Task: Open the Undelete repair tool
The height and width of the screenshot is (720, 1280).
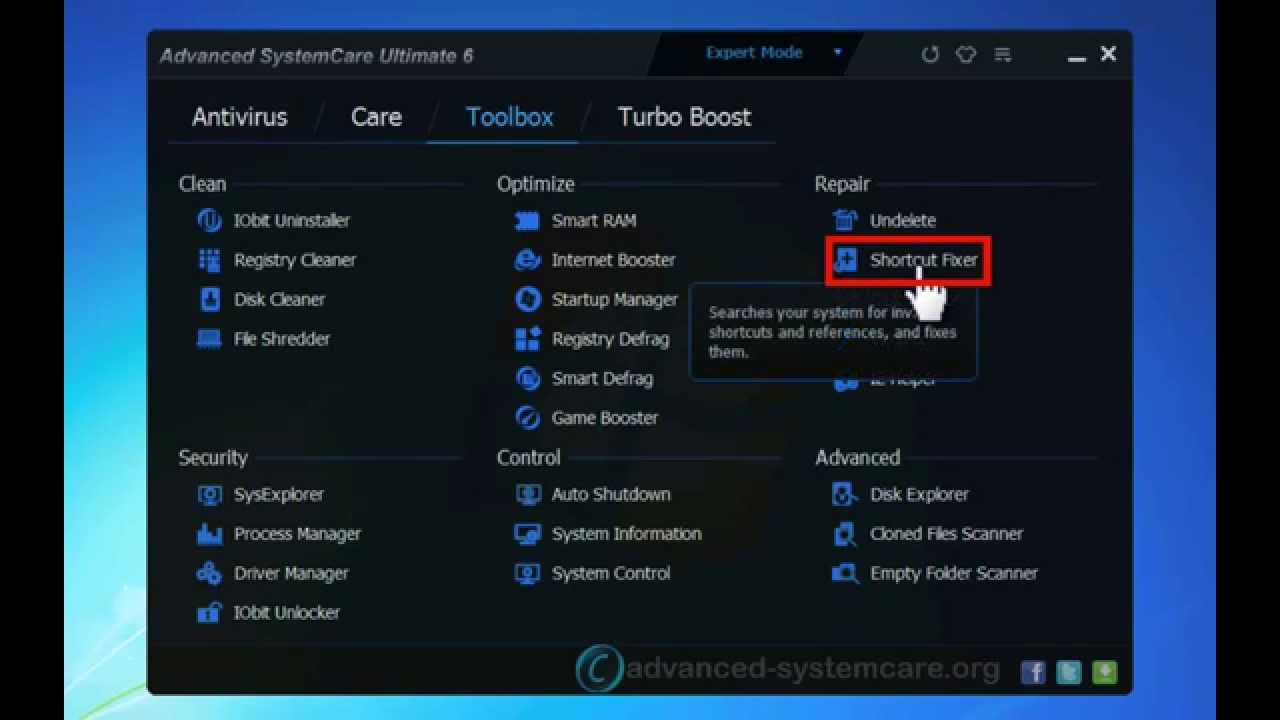Action: pyautogui.click(x=884, y=221)
